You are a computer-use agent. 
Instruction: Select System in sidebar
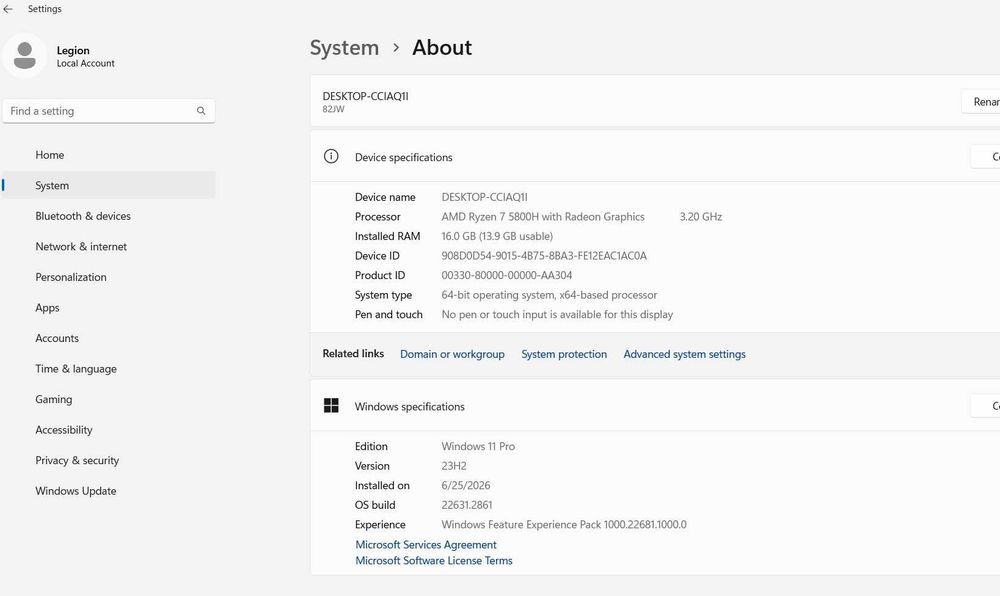coord(108,185)
